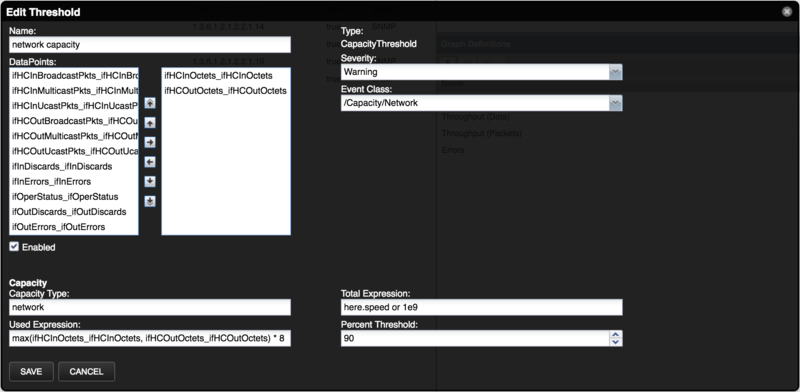Select ifHCInMulticastPkts datapoint in available list
800x392 pixels.
click(x=74, y=91)
